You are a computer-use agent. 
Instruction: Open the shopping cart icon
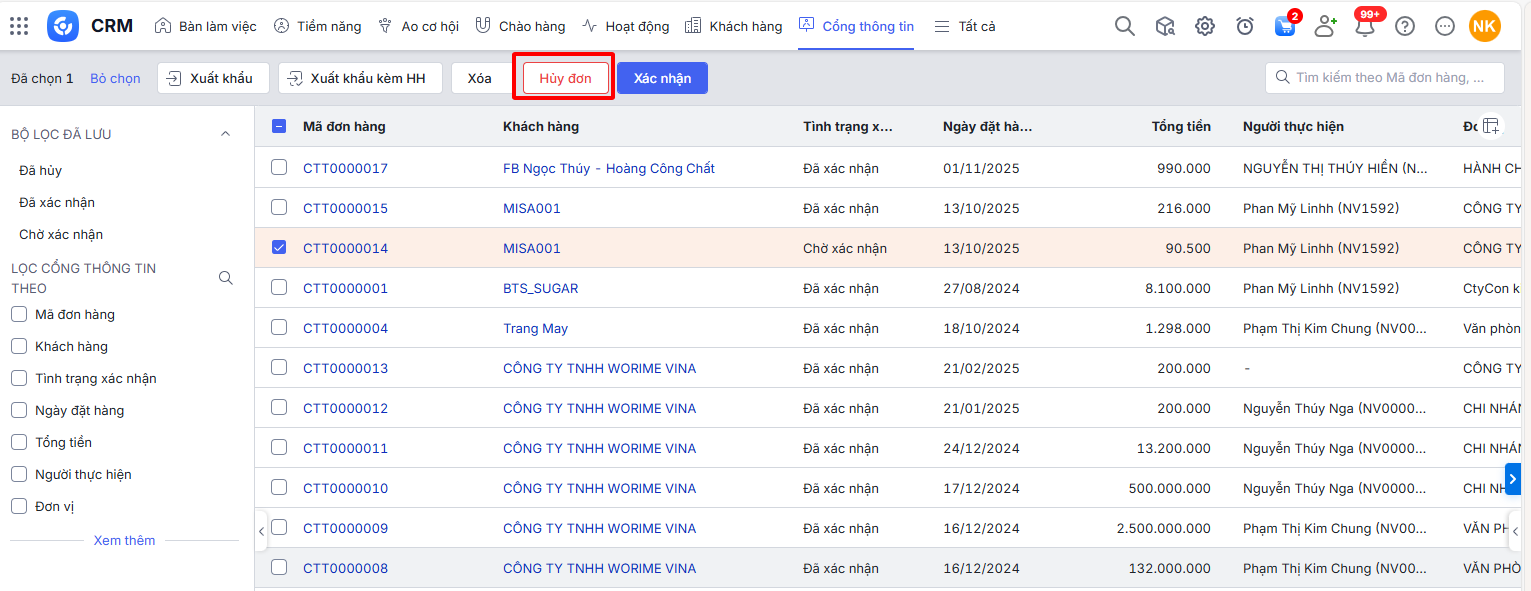(x=1285, y=27)
